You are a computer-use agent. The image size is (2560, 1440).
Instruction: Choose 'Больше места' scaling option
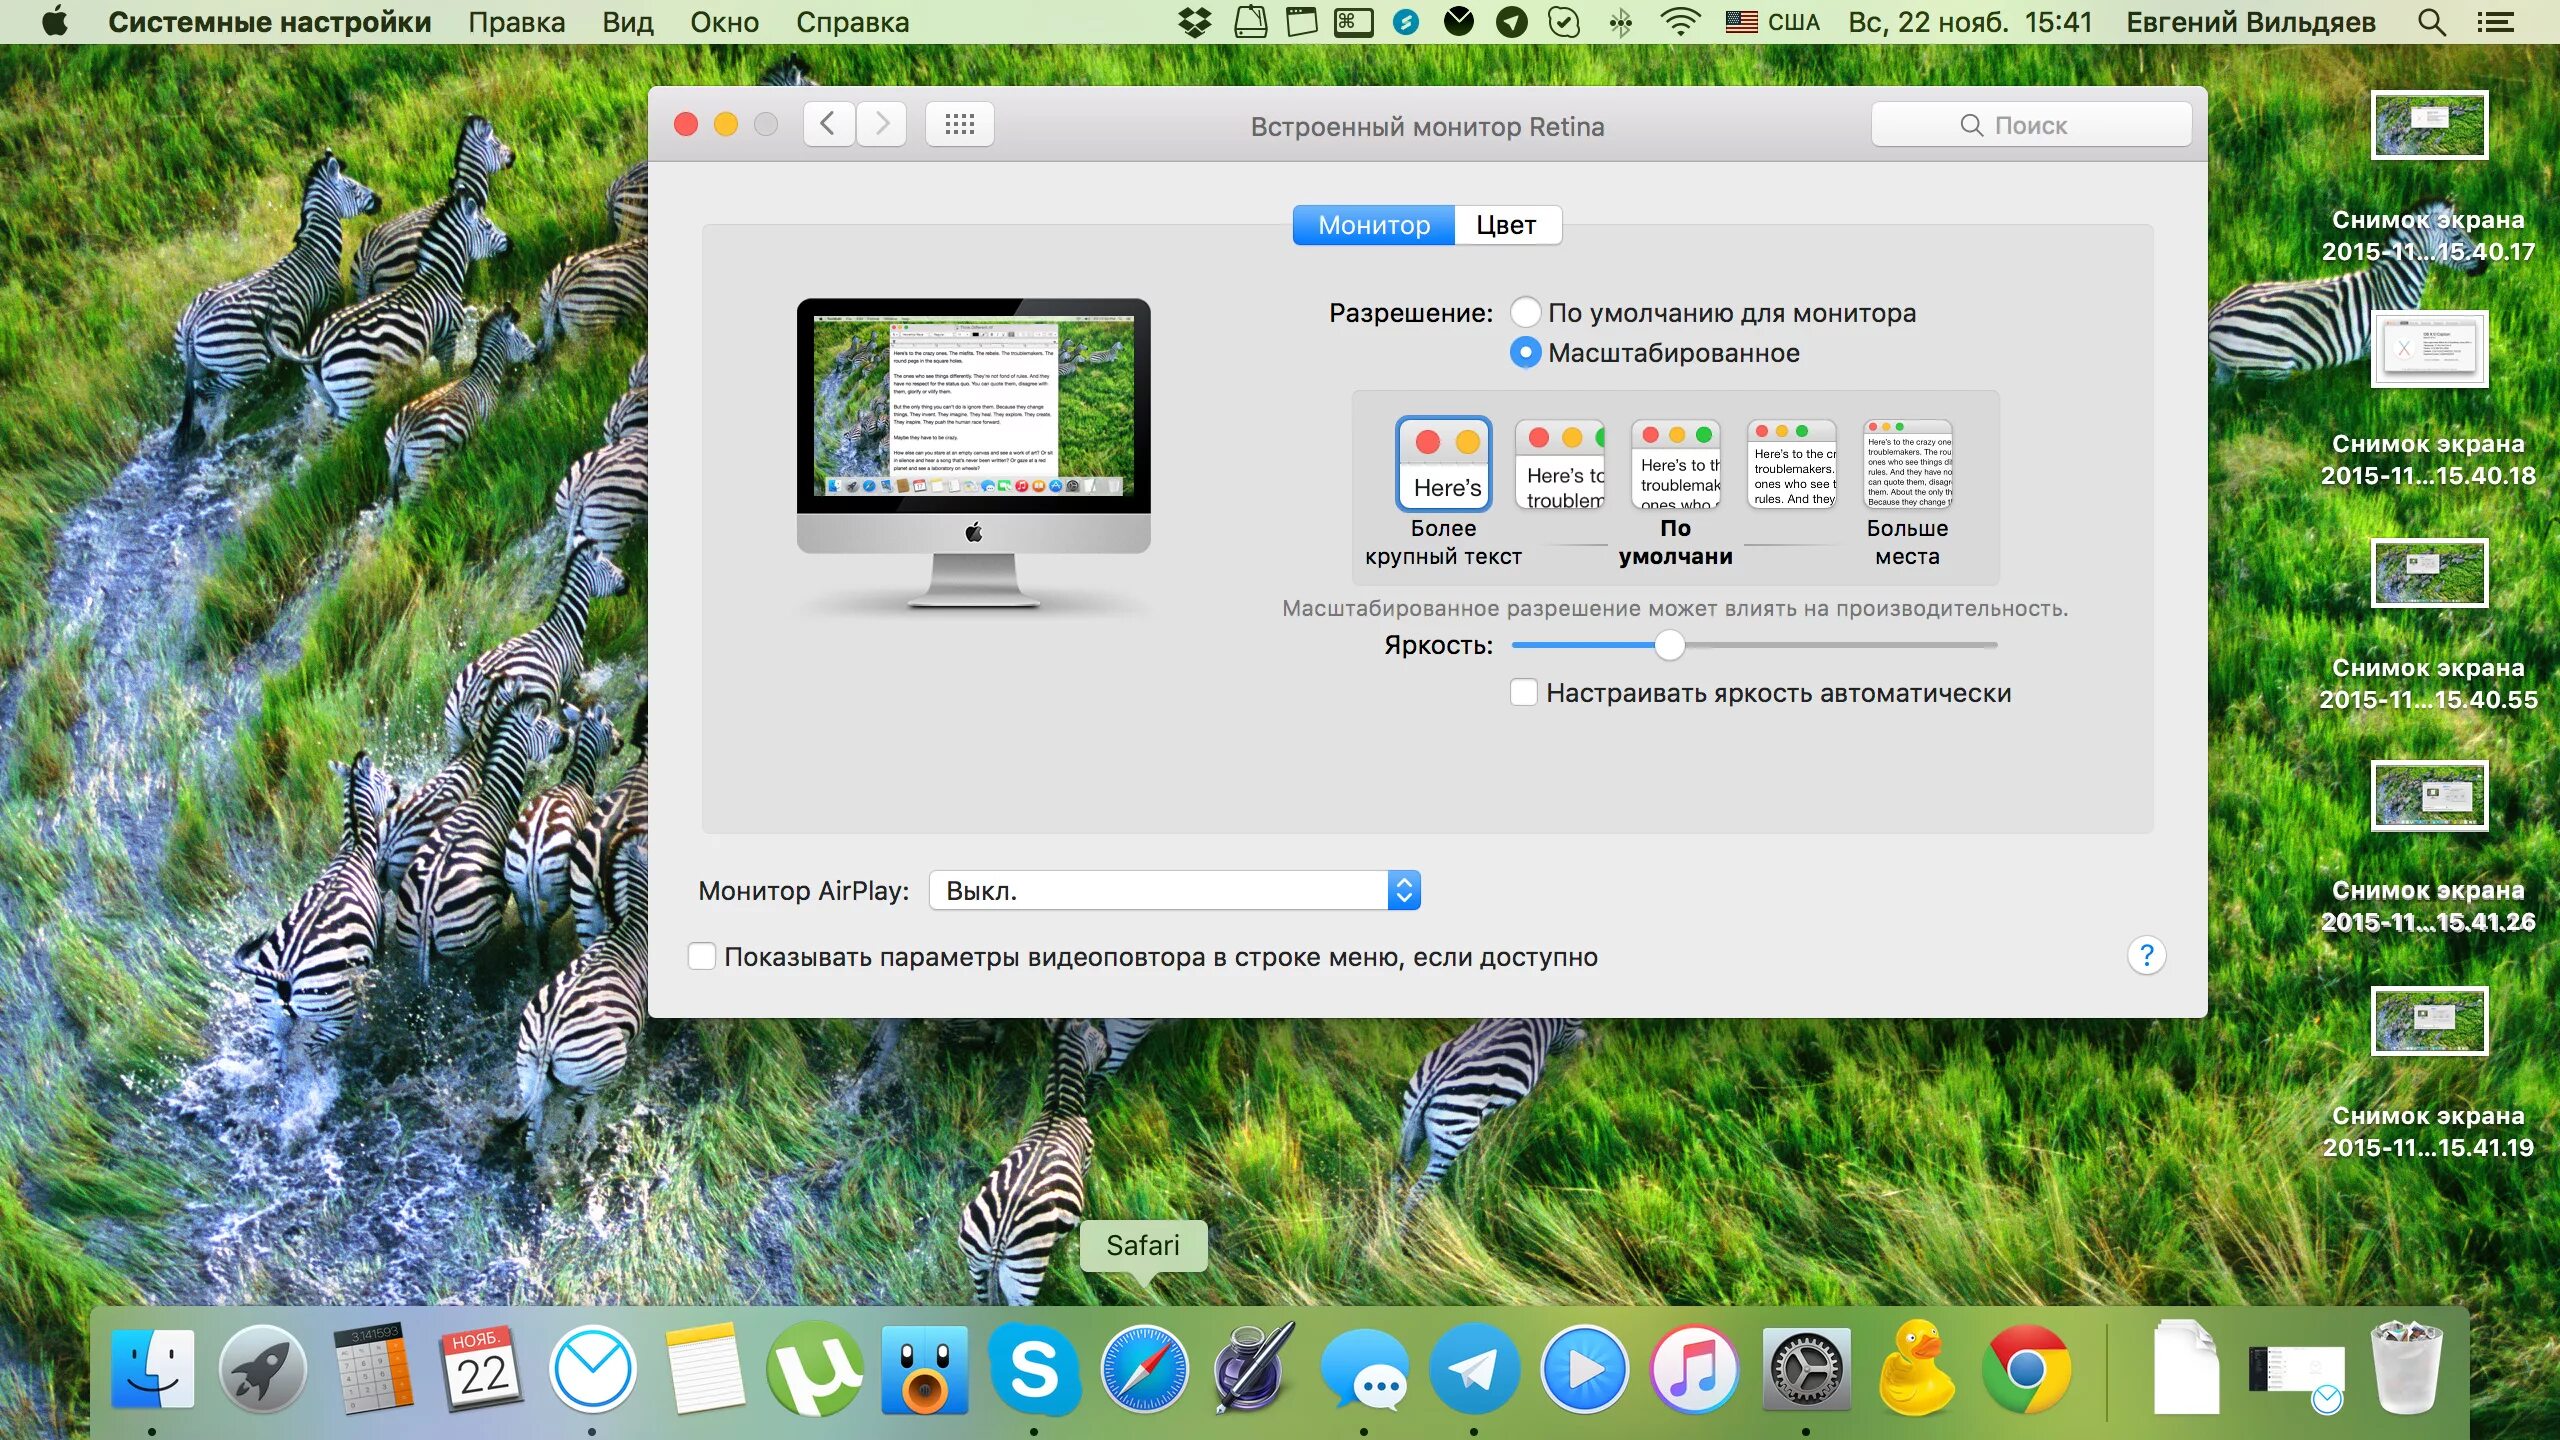pyautogui.click(x=1907, y=465)
